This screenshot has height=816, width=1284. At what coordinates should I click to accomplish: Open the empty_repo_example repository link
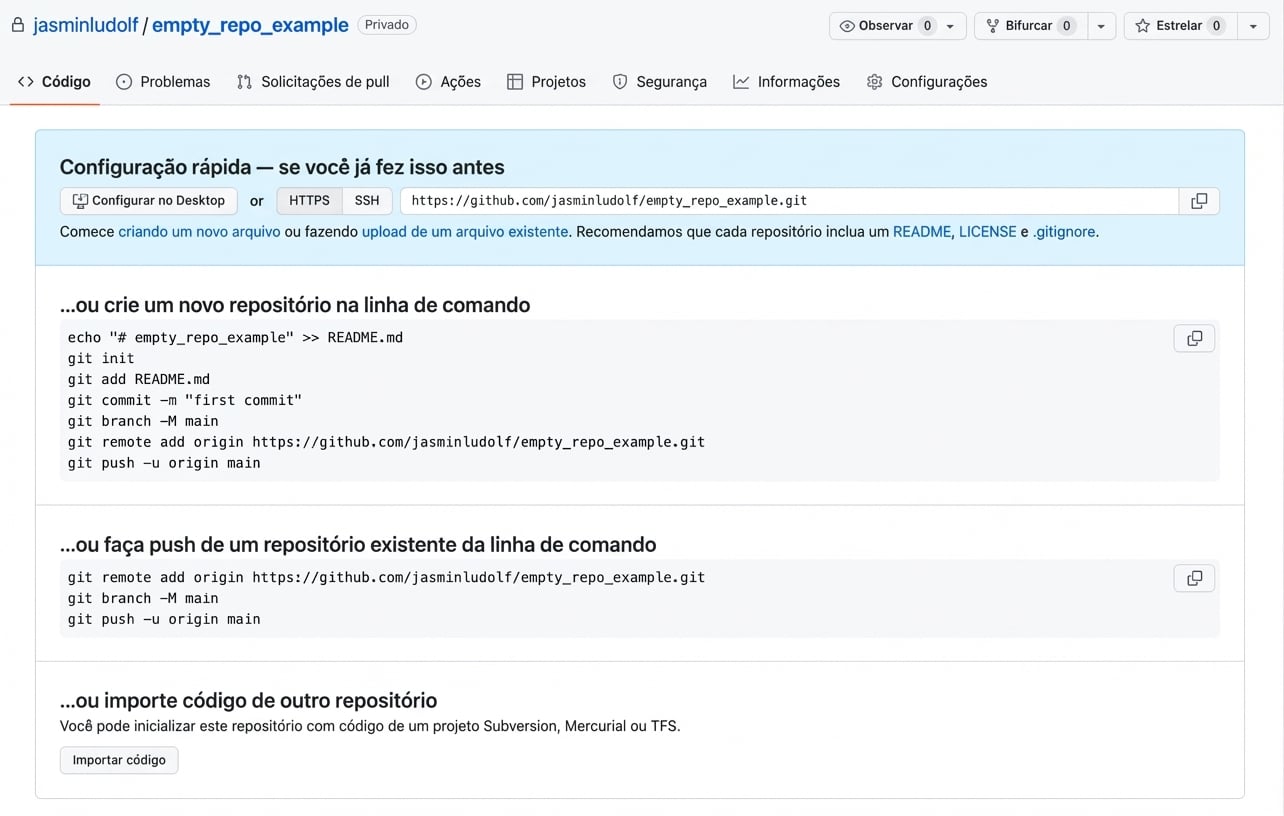[250, 25]
